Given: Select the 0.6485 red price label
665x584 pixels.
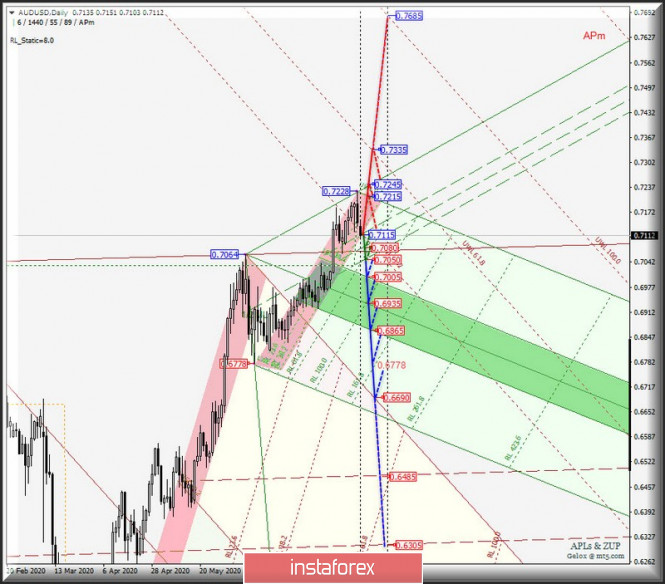Looking at the screenshot, I should click(x=402, y=477).
